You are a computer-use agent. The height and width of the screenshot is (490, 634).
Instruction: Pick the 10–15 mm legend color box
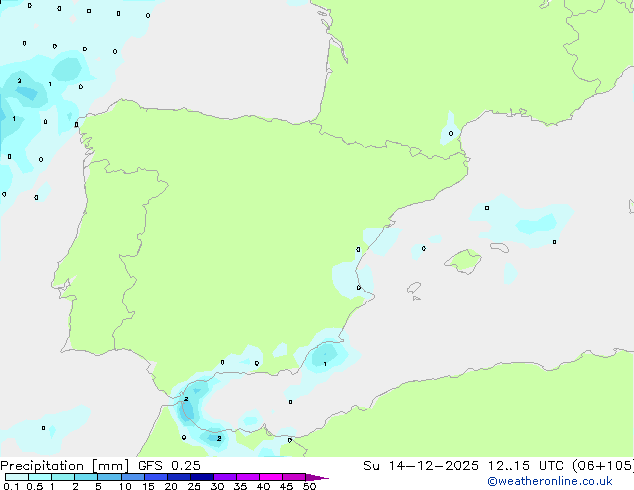133,477
